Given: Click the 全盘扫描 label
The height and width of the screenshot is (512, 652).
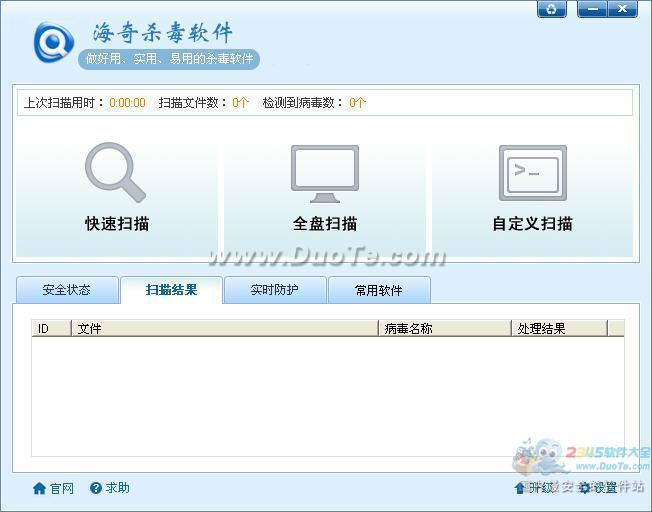Looking at the screenshot, I should click(x=325, y=224).
